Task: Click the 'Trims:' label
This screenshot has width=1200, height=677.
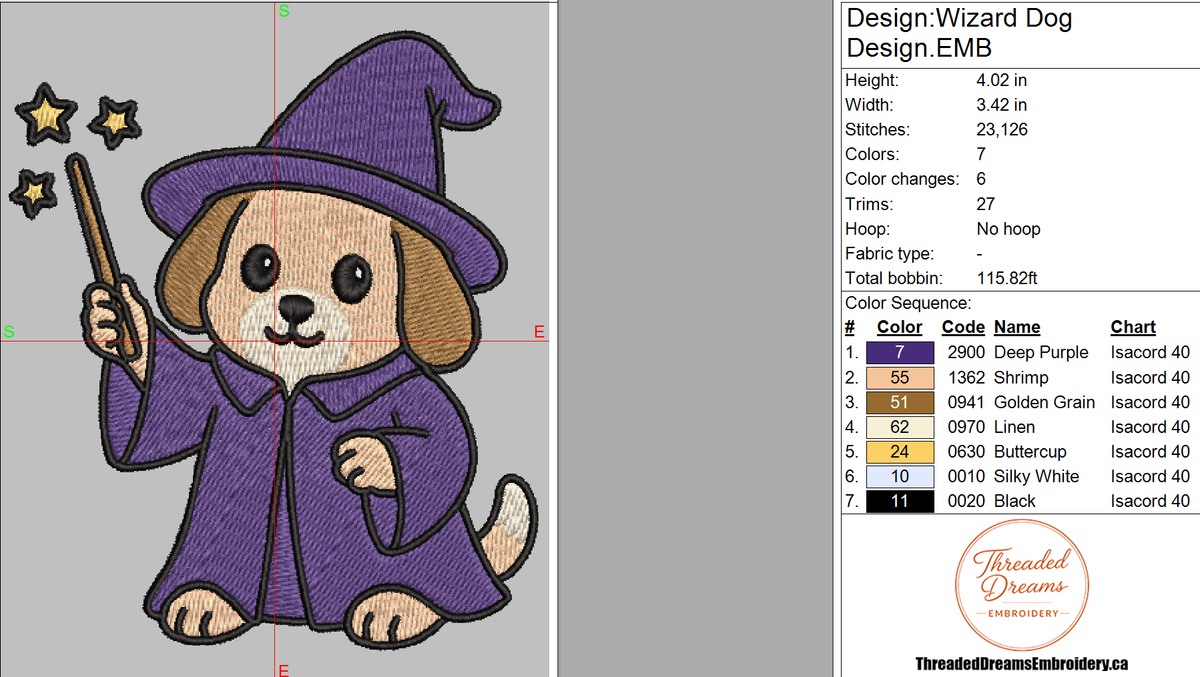Action: 867,204
